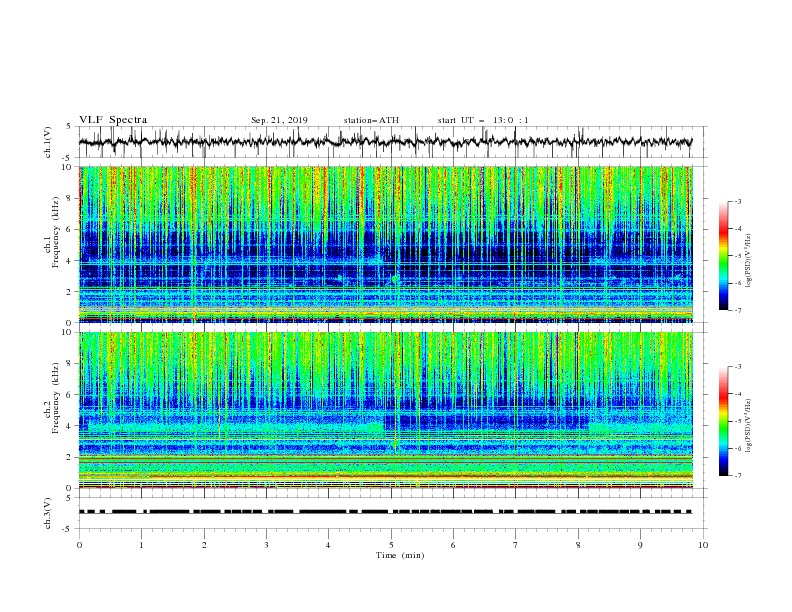Click the "0" tick label on Time axis
Screen dimensions: 792x612
pyautogui.click(x=79, y=545)
